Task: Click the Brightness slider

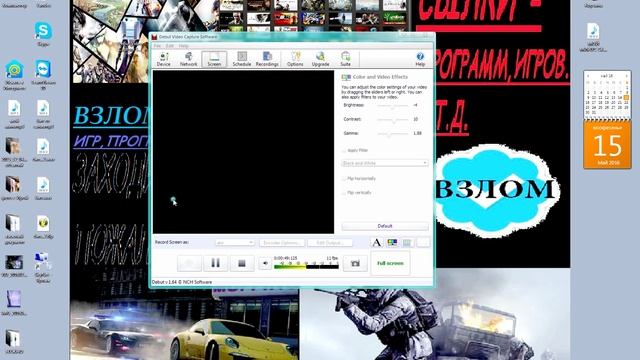Action: [393, 106]
